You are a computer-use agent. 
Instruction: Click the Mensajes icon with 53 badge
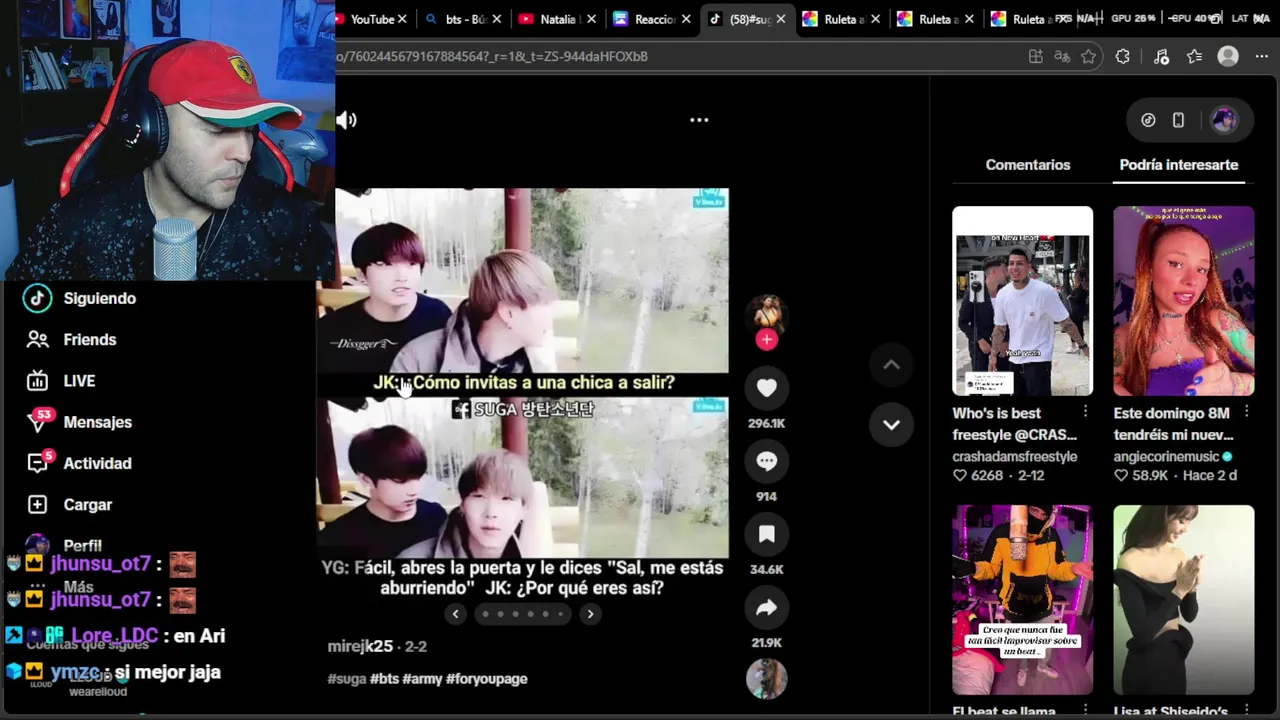click(38, 421)
